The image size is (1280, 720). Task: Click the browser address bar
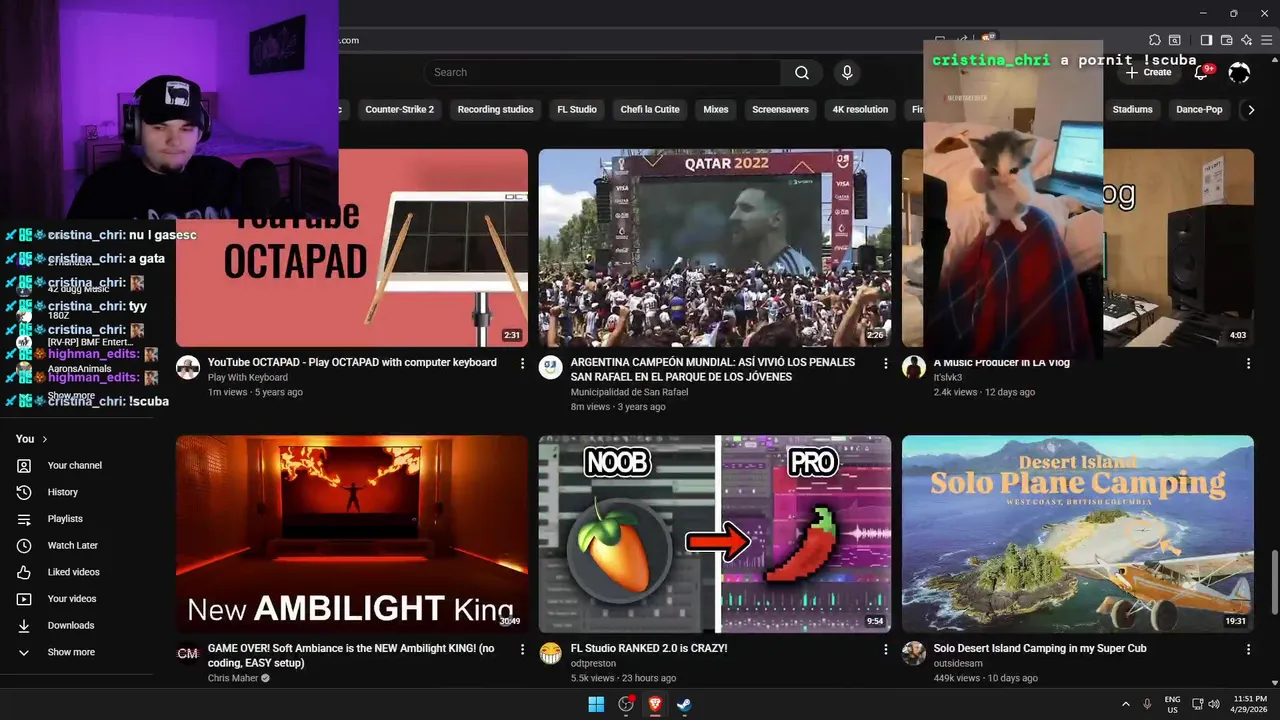click(x=630, y=40)
